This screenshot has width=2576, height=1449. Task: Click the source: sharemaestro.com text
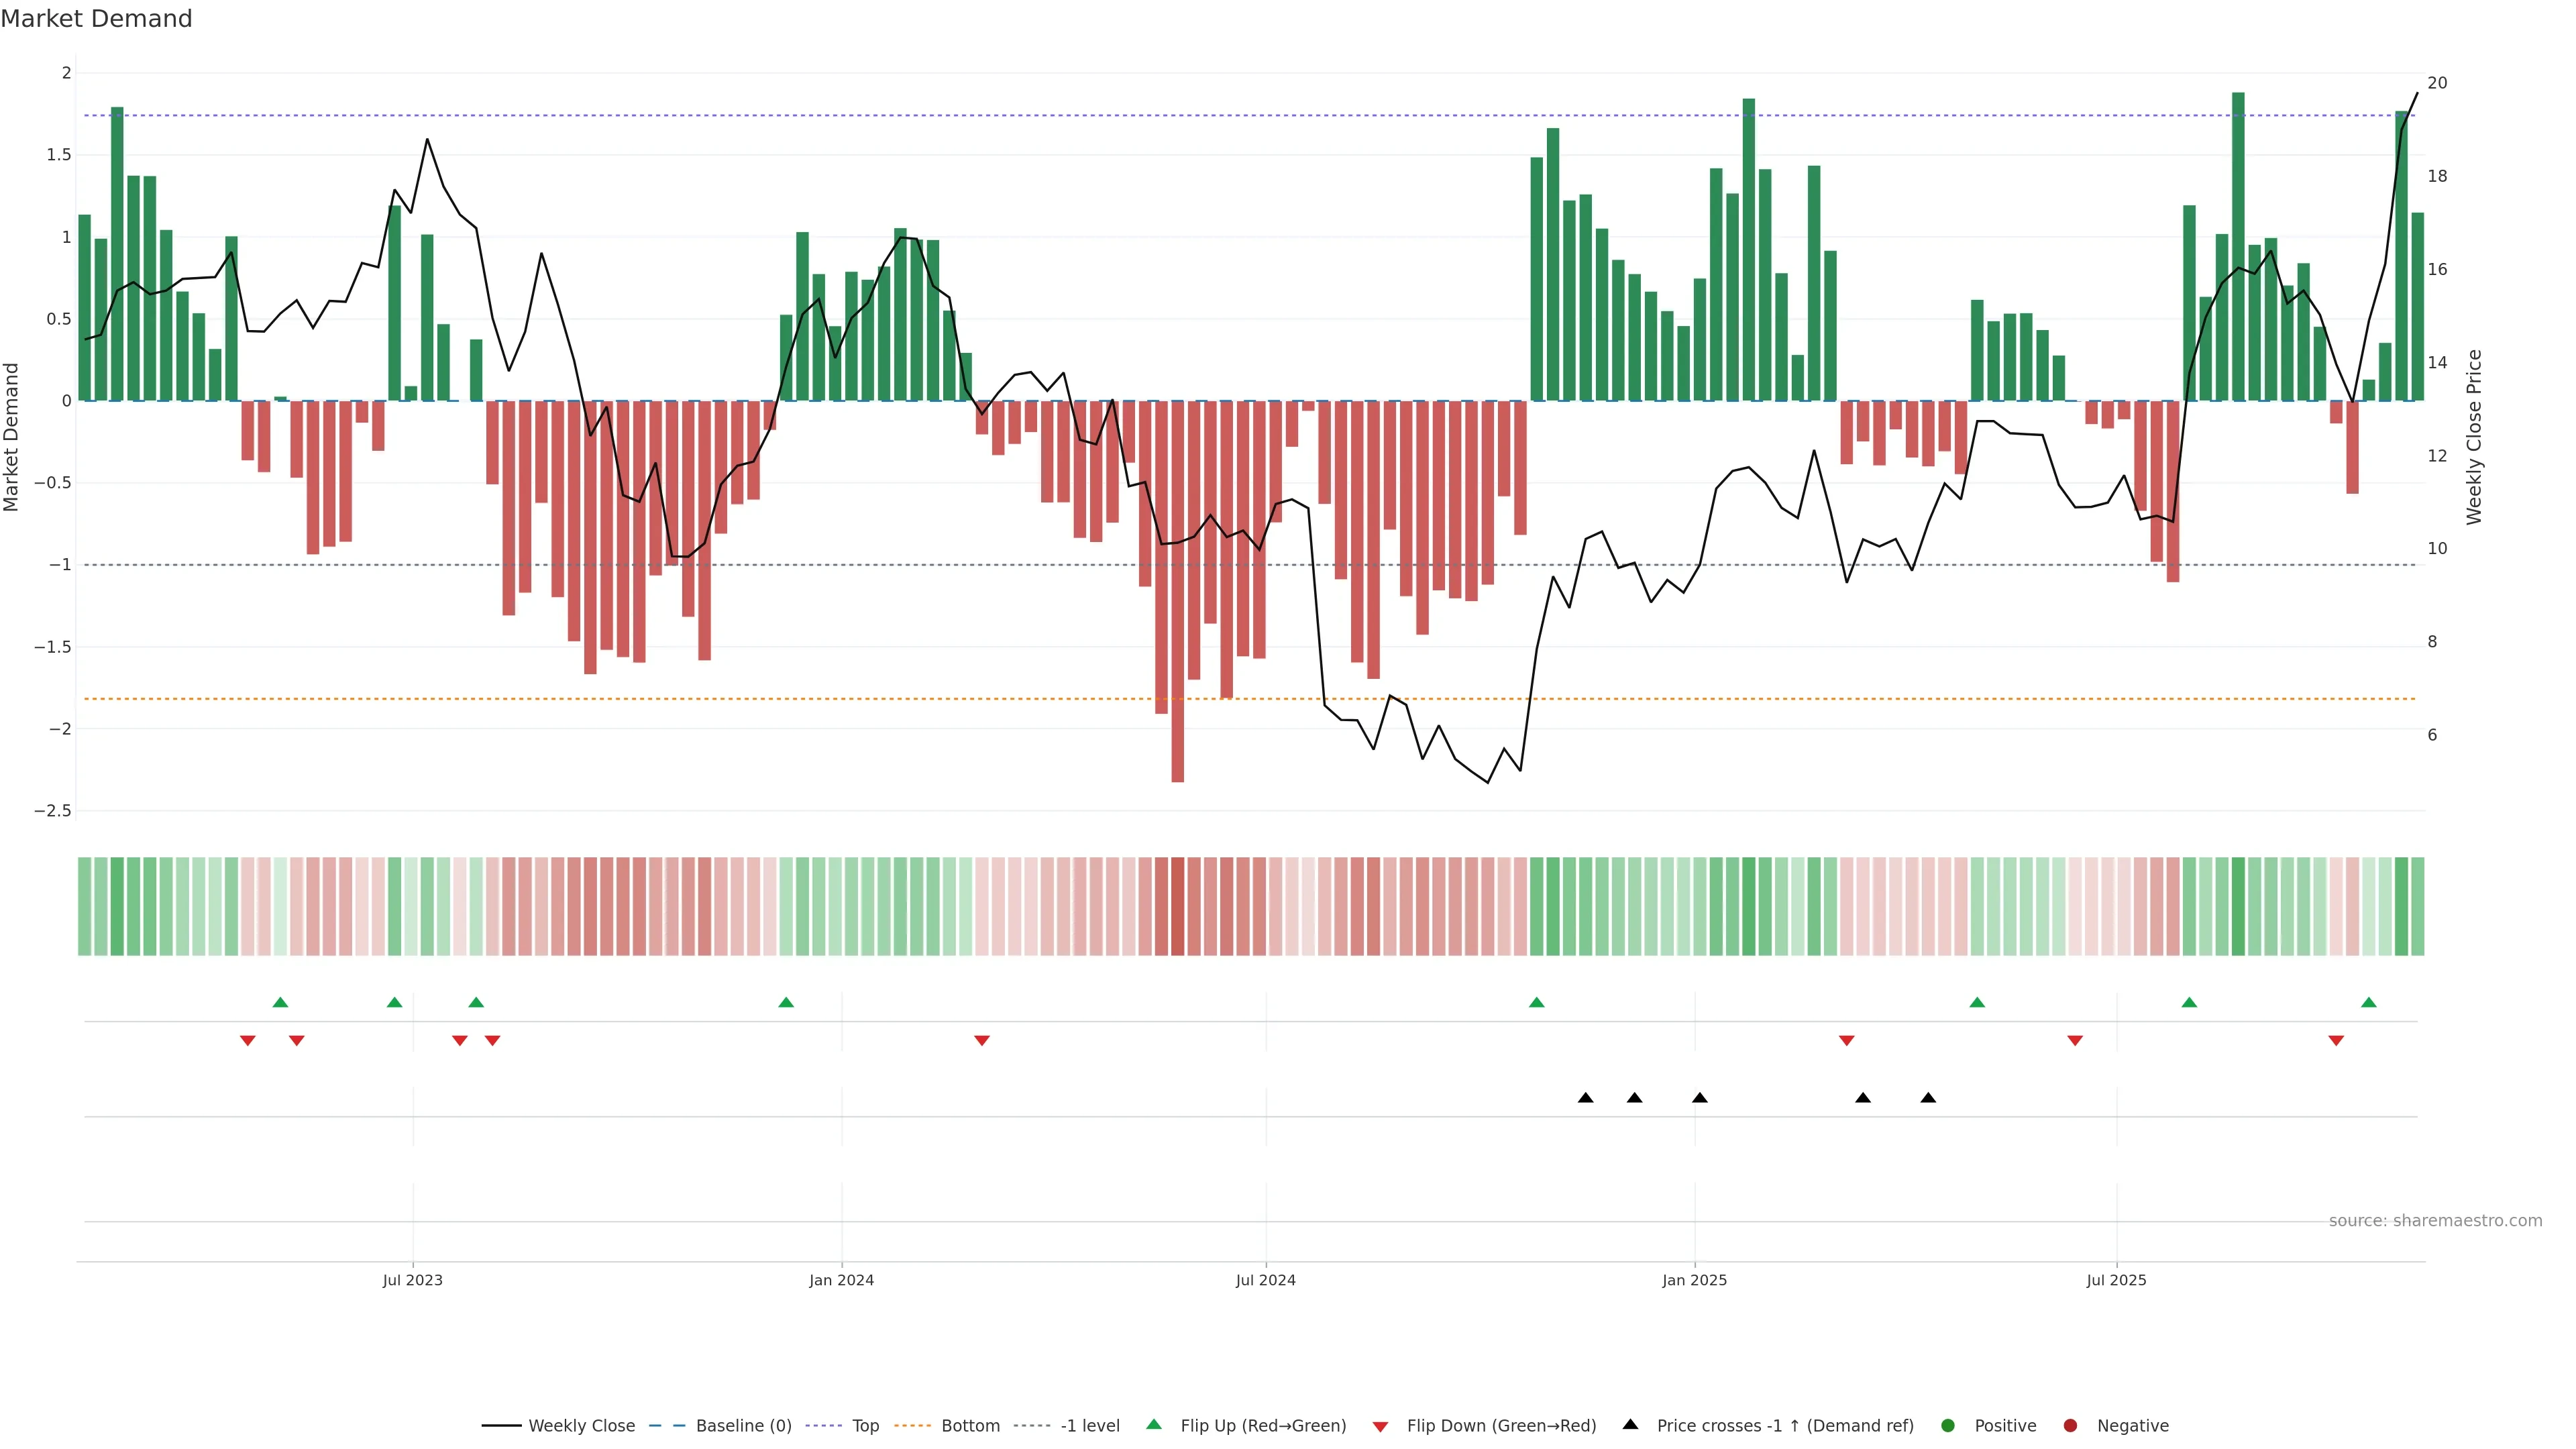[x=2435, y=1221]
